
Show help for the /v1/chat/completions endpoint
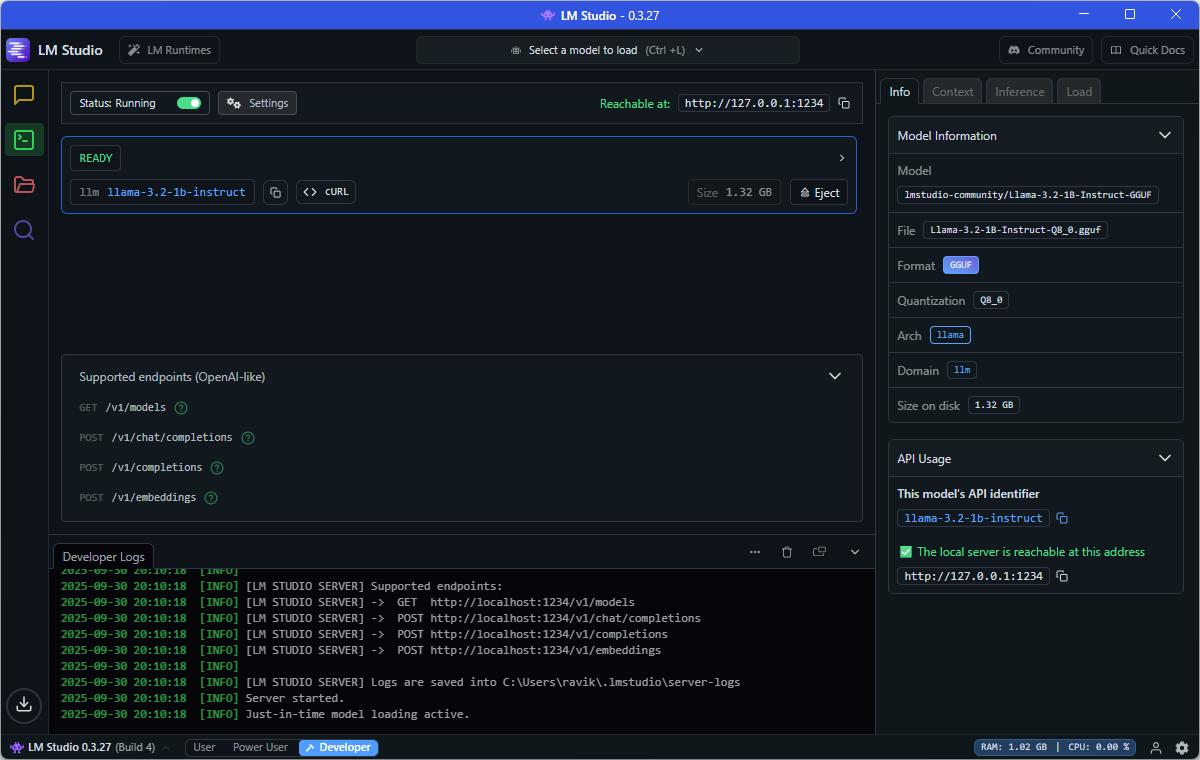(248, 438)
